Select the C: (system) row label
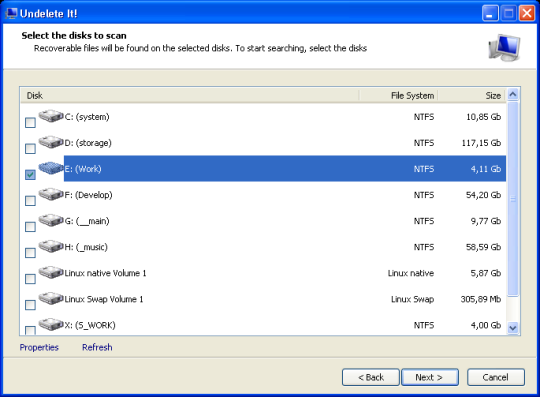This screenshot has width=540, height=397. 87,117
